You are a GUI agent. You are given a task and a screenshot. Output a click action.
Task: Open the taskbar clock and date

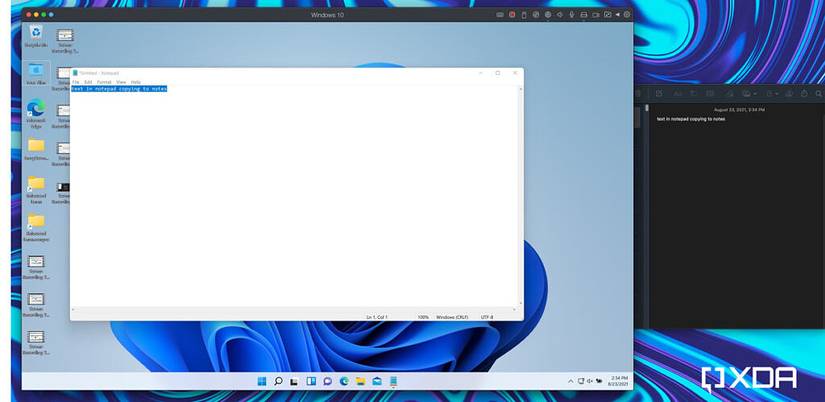(619, 381)
